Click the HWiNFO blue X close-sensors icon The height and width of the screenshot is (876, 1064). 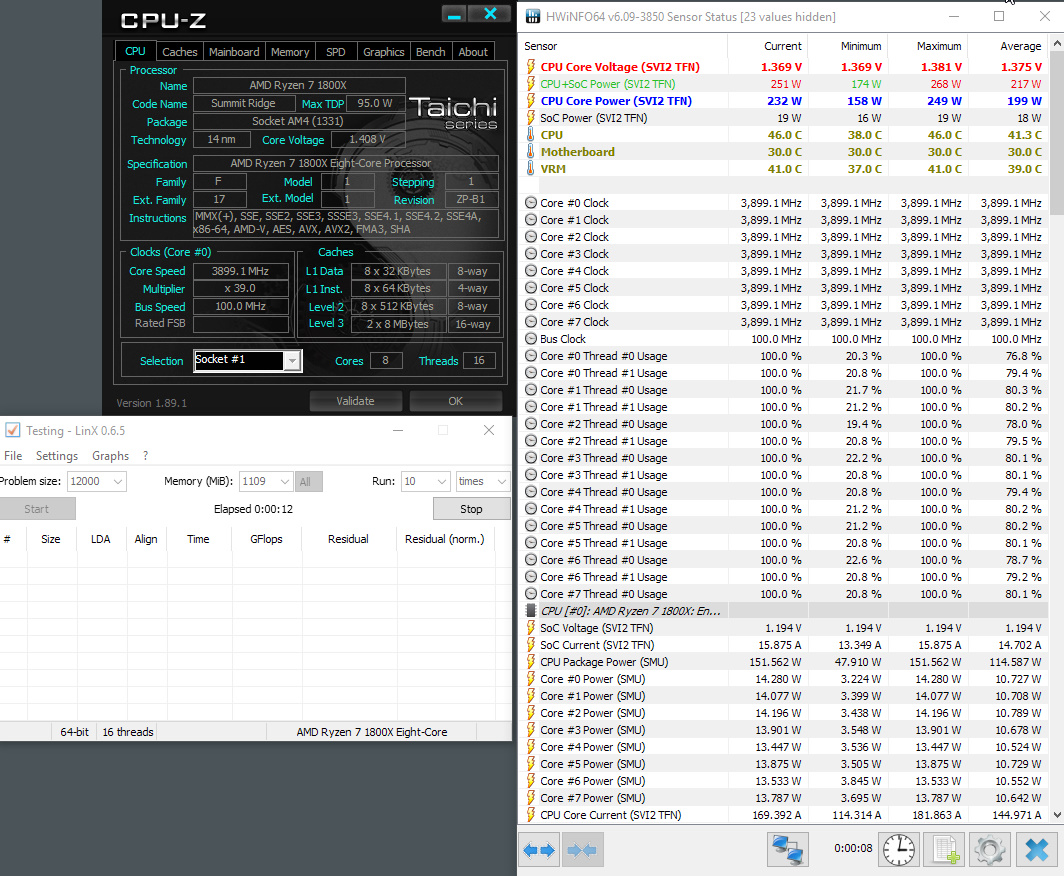coord(1036,850)
